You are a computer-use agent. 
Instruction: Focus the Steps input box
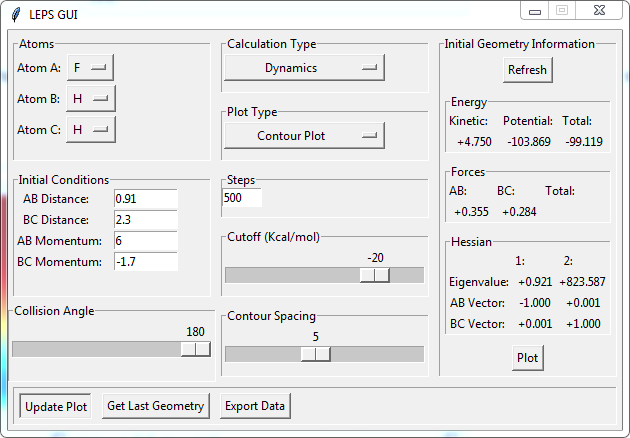pyautogui.click(x=242, y=198)
